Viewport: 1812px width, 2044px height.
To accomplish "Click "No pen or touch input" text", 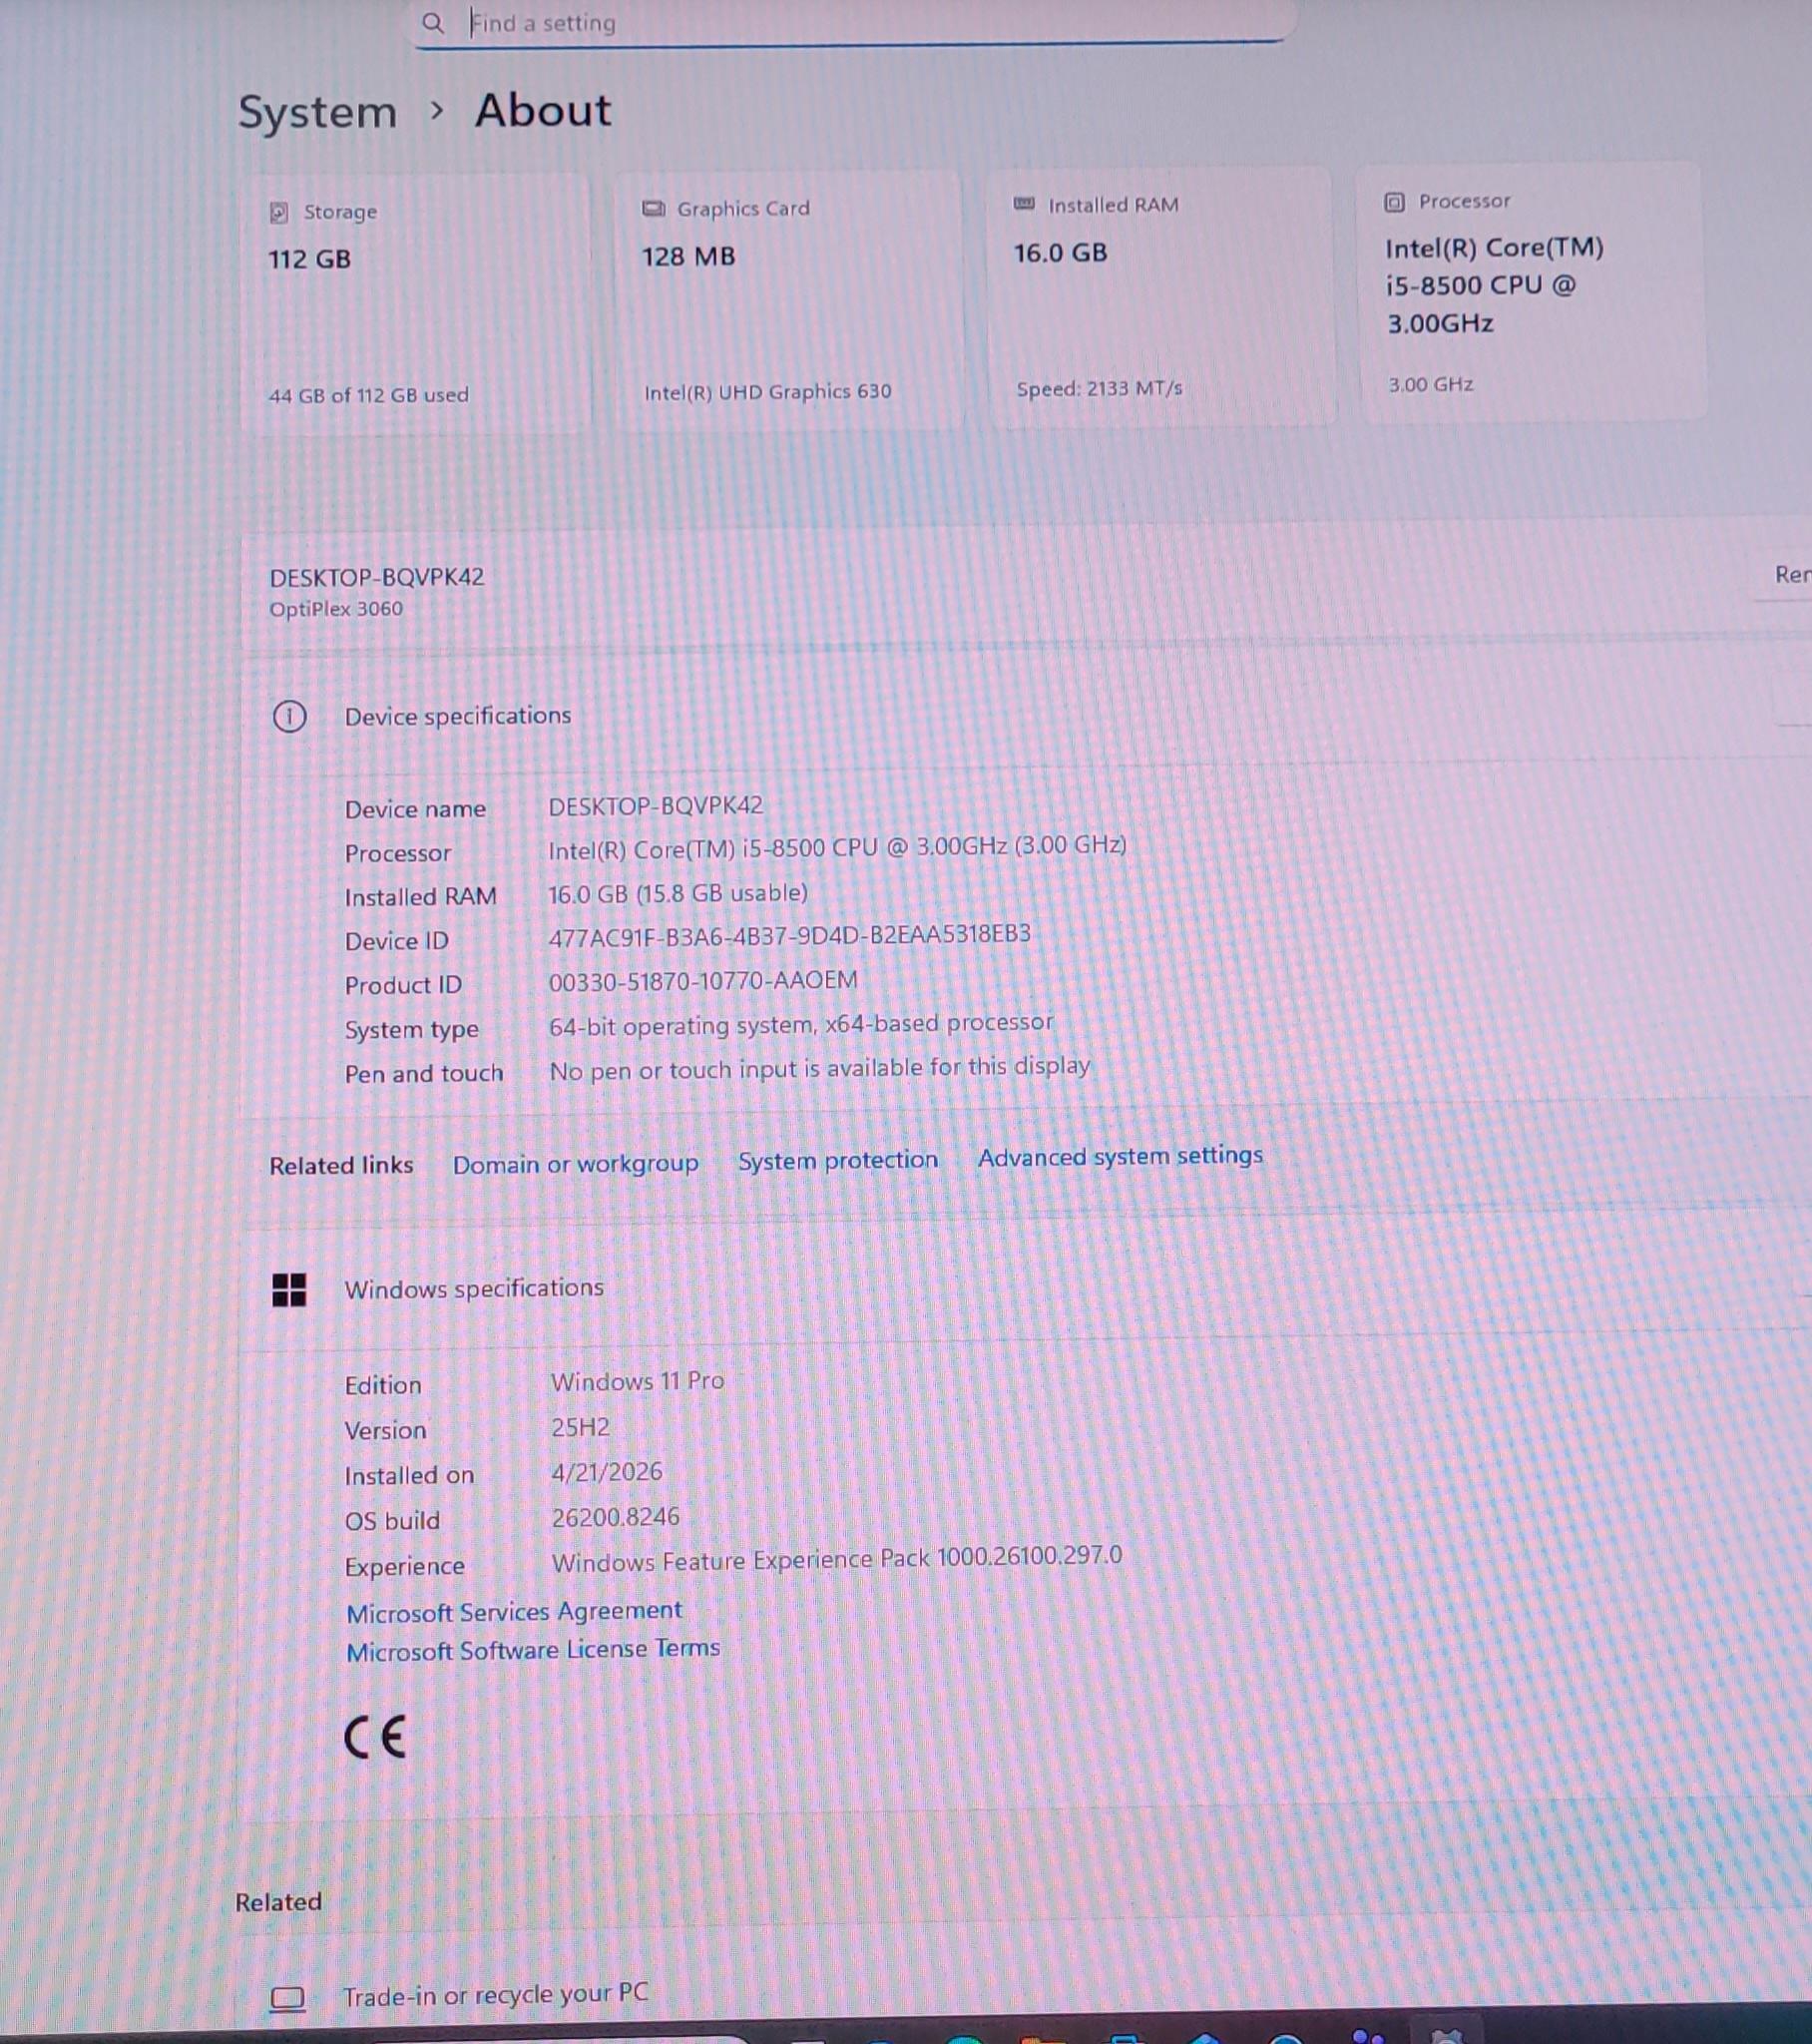I will [x=819, y=1069].
